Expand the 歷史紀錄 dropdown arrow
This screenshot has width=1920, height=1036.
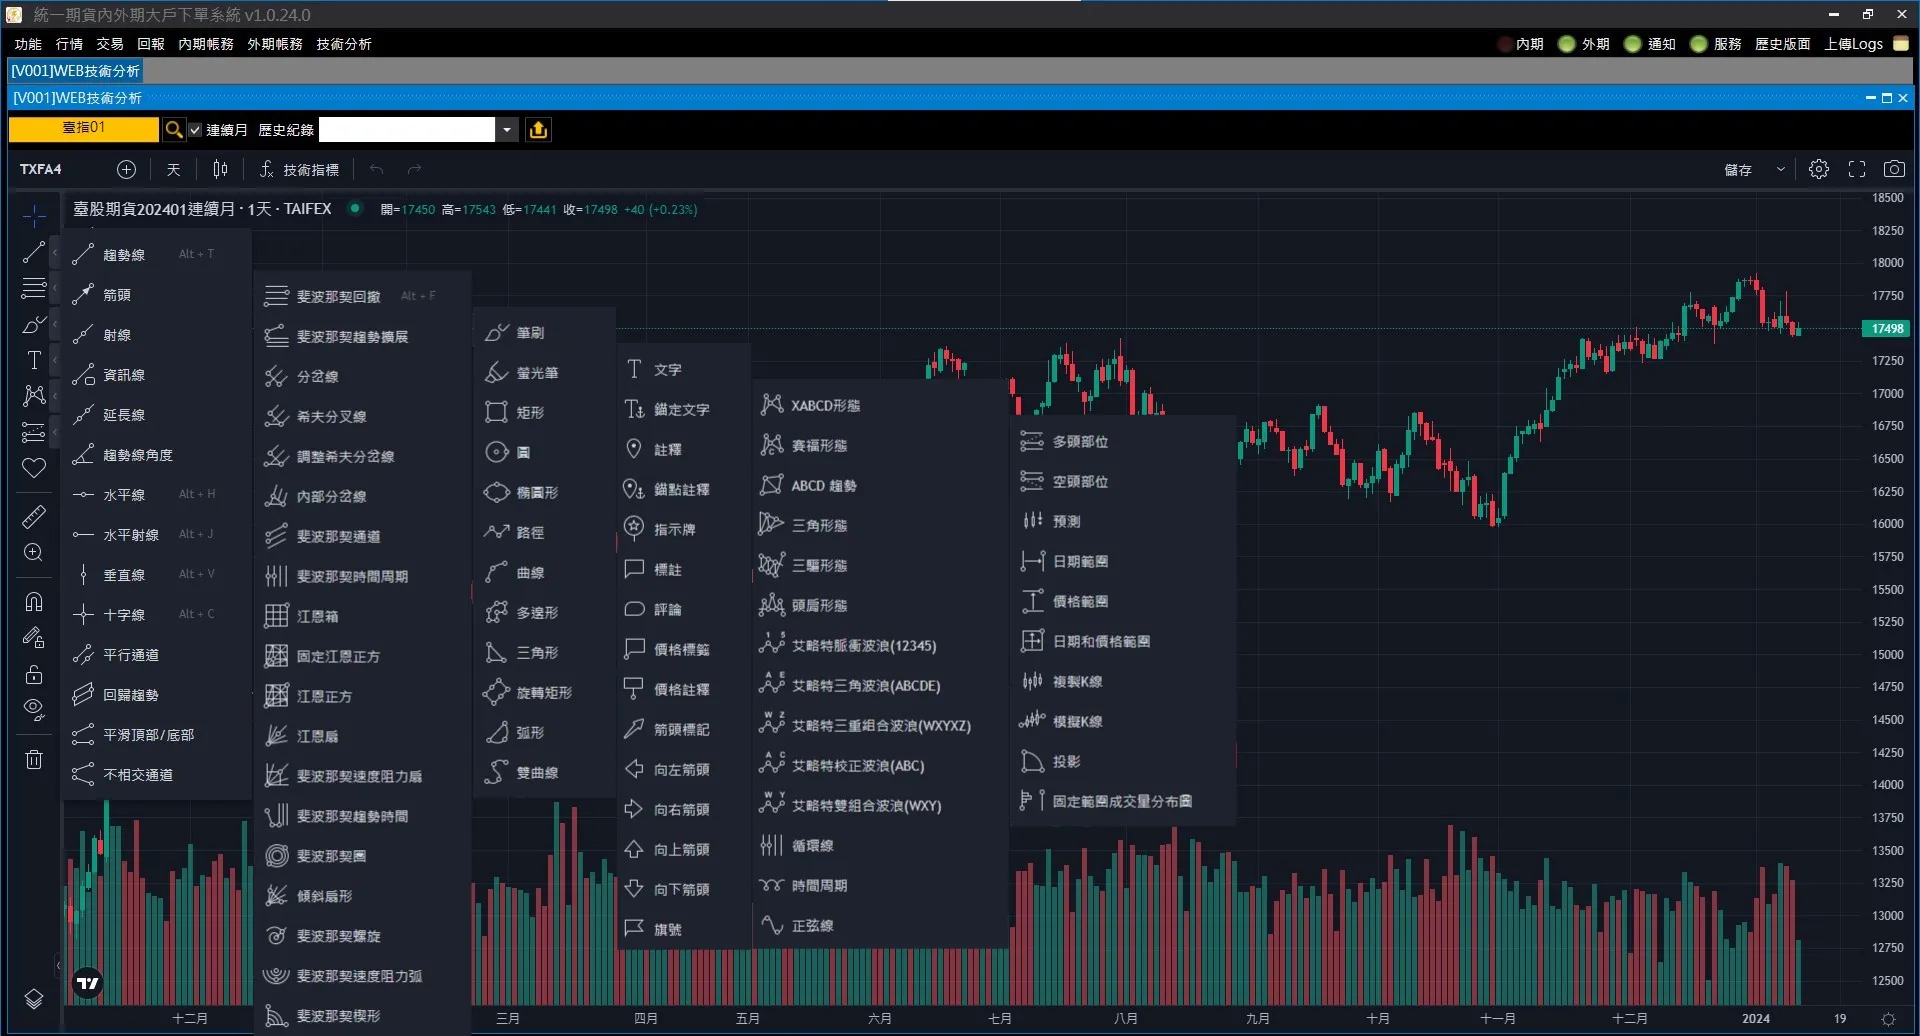(x=507, y=130)
